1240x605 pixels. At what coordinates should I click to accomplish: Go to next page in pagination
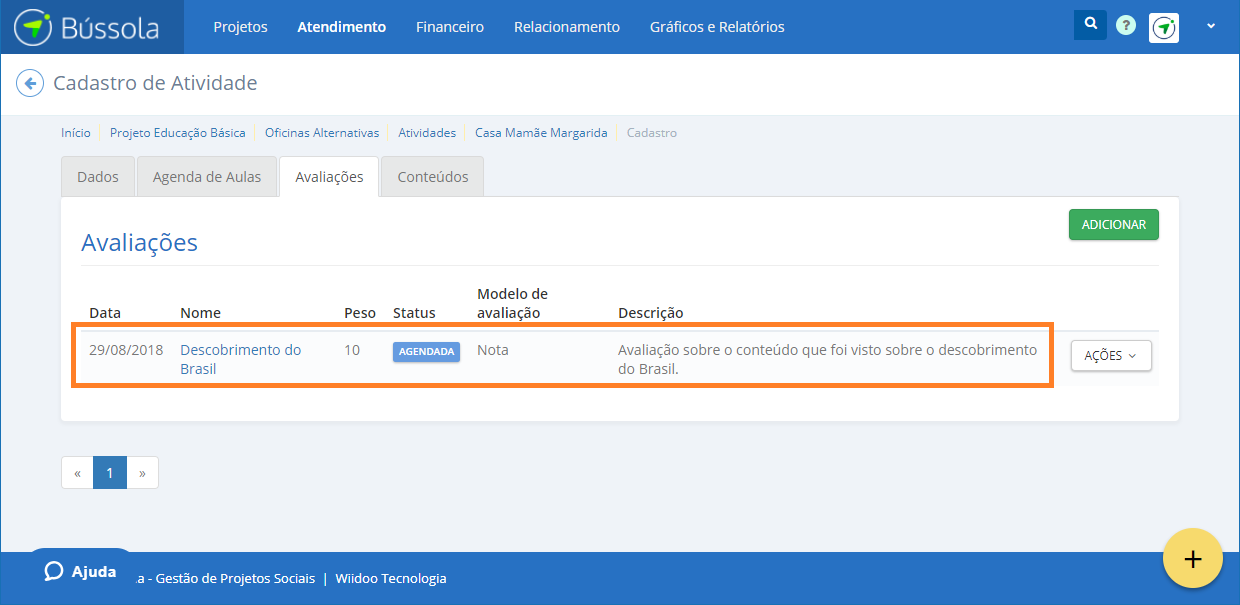click(x=142, y=473)
